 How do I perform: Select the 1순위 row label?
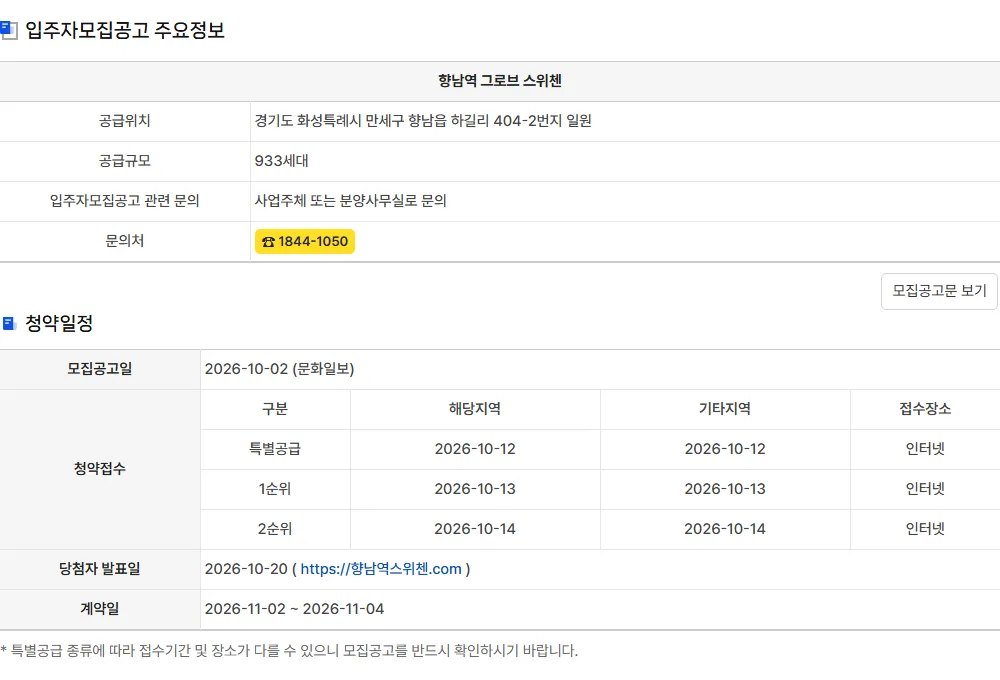coord(275,489)
